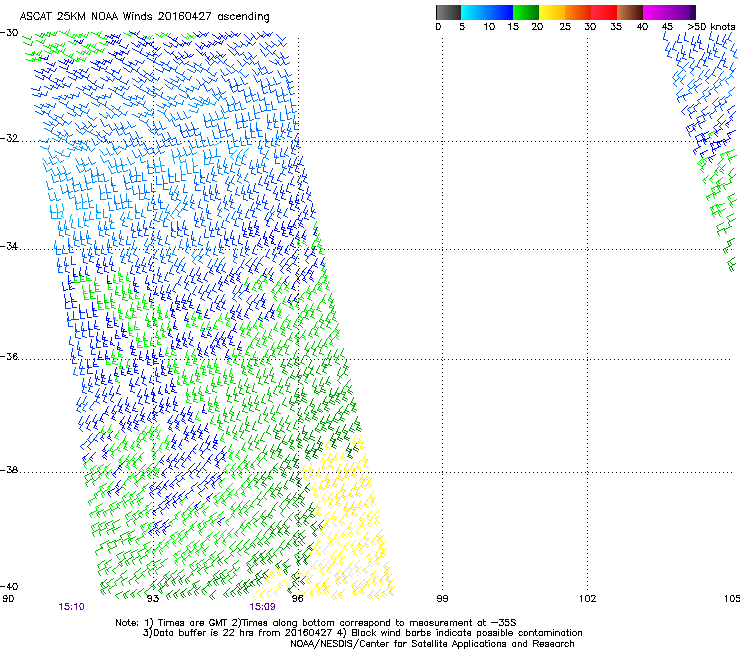The image size is (740, 650).
Task: Click the 99 longitude axis label
Action: [442, 599]
